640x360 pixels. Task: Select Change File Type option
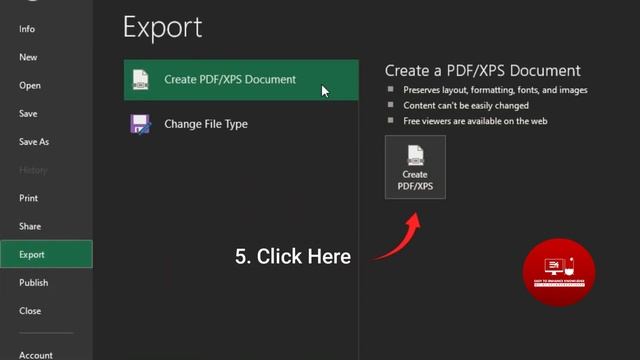click(241, 124)
